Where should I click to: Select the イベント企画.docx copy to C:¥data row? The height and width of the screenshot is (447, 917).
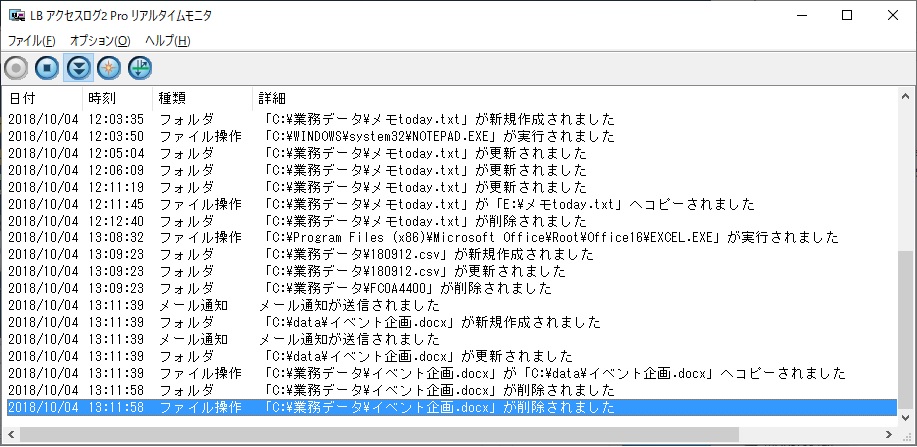point(451,373)
